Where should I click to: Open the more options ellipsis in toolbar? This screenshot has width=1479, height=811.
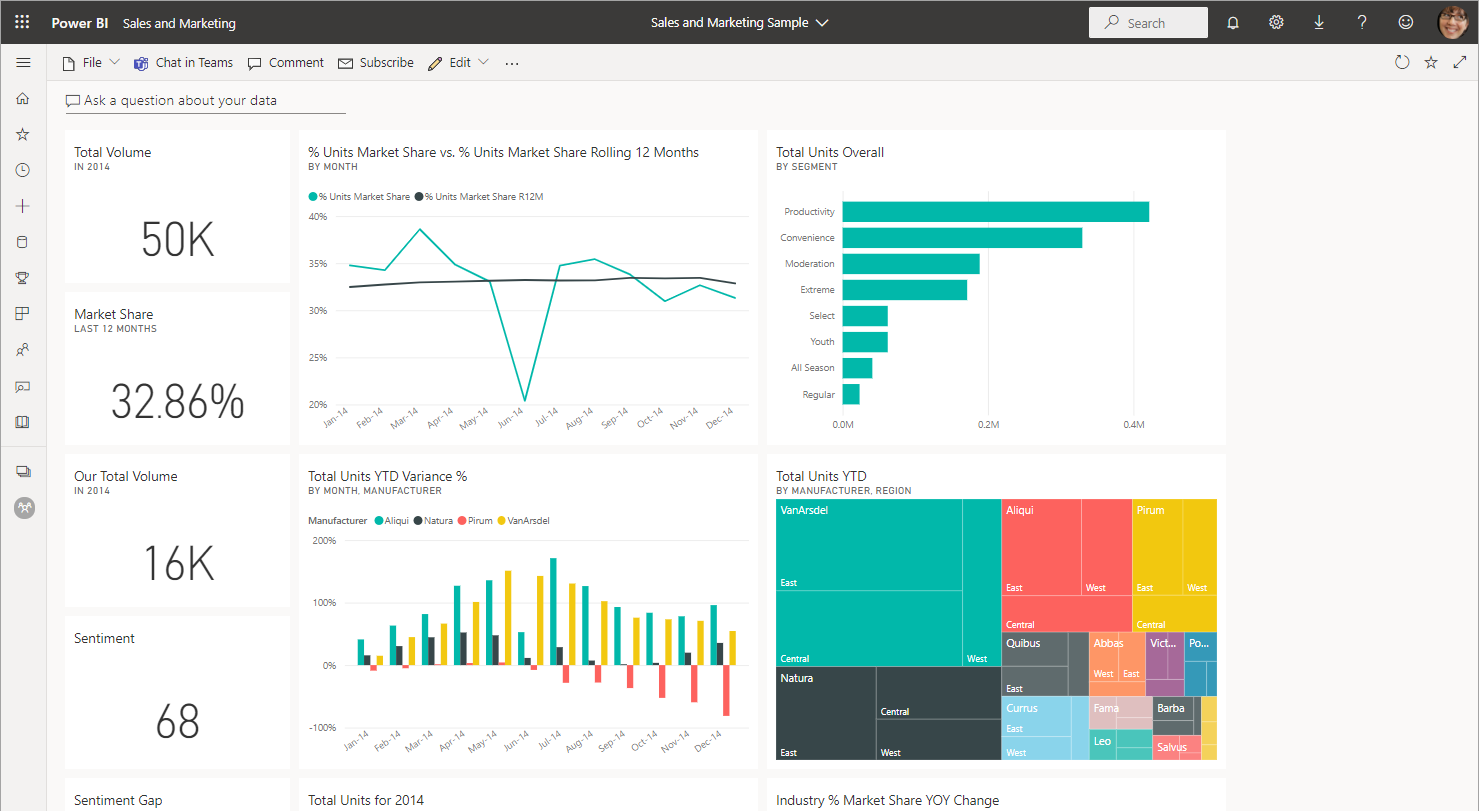click(x=512, y=63)
